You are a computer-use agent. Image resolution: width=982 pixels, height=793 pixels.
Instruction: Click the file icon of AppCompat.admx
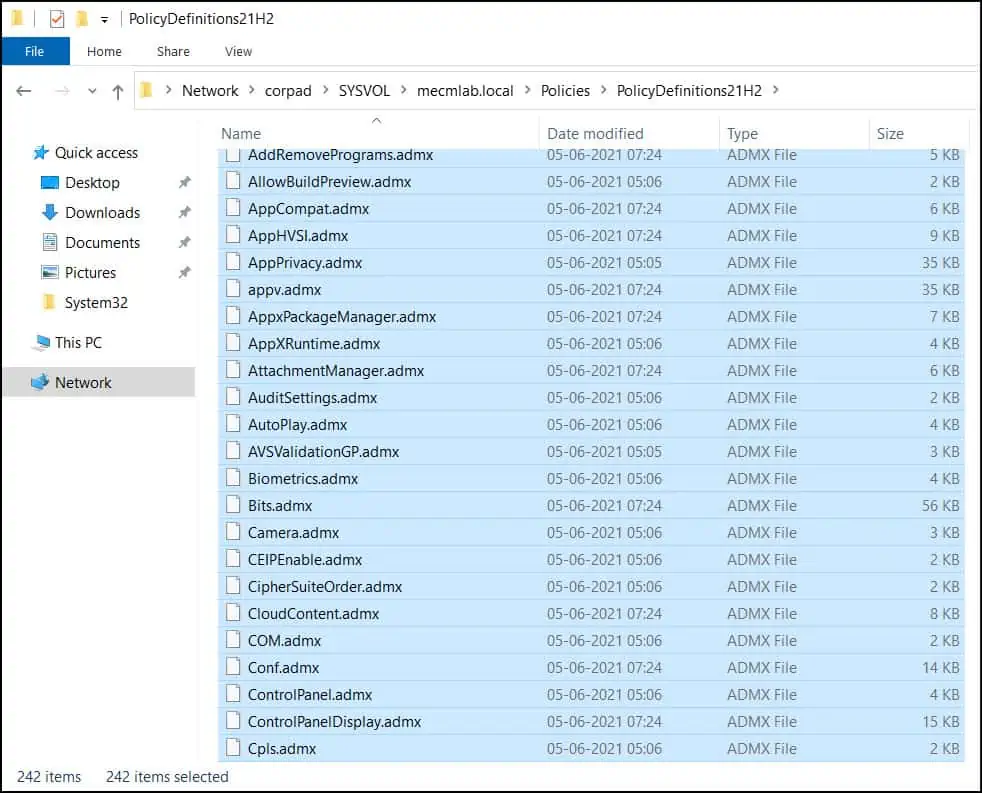[x=233, y=208]
